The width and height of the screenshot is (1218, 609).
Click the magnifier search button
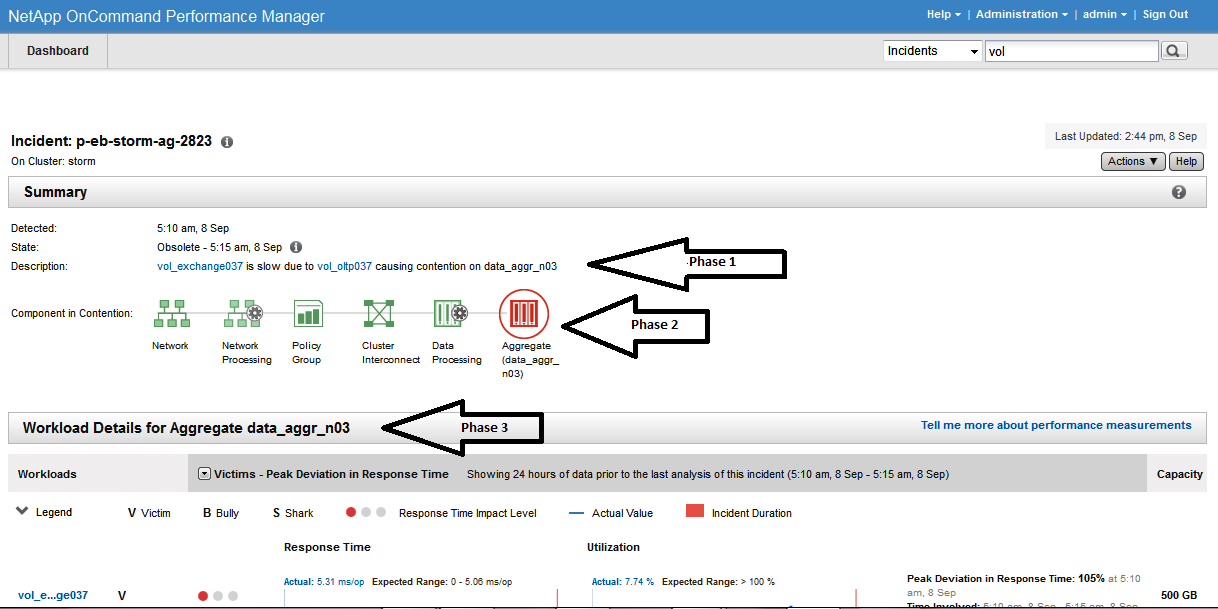click(x=1174, y=51)
